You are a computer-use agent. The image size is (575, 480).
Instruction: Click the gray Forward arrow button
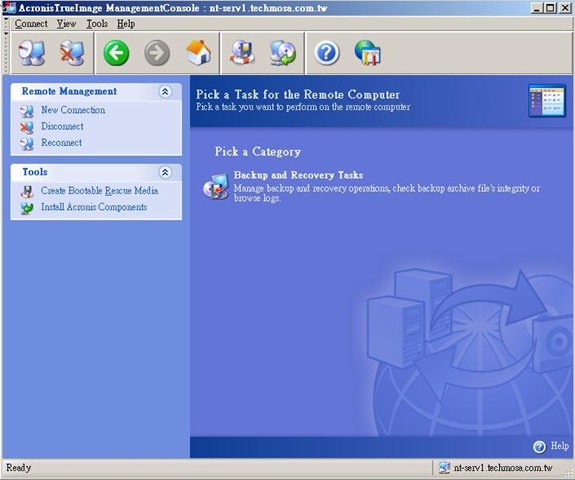157,53
